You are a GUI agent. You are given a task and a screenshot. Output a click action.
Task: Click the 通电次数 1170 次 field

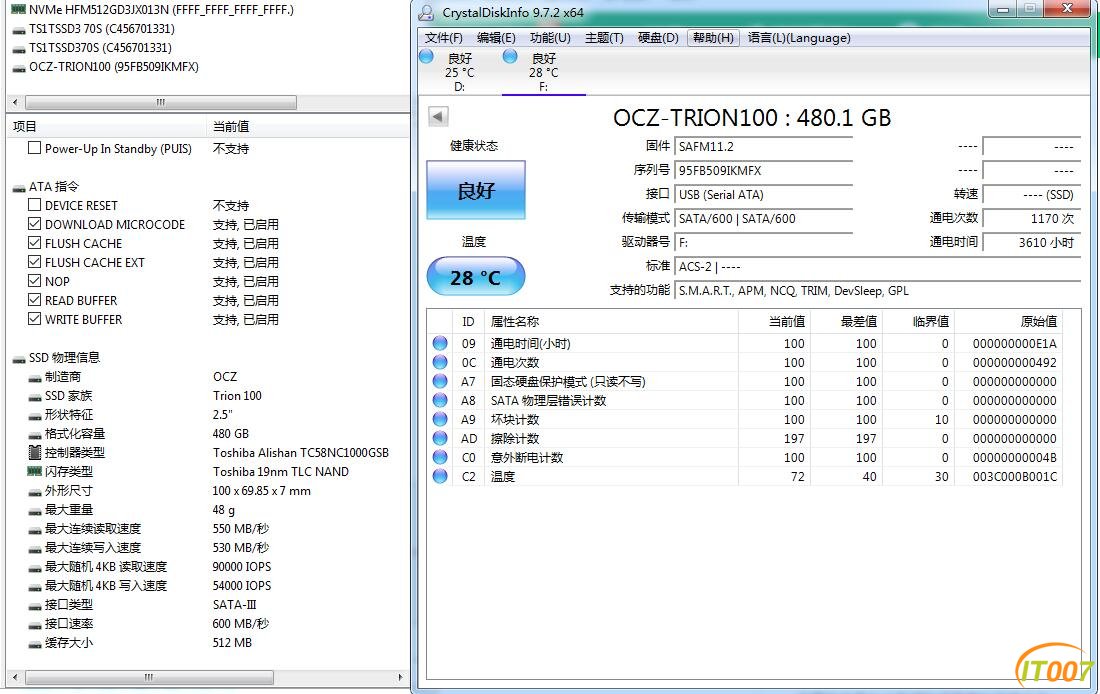[1031, 218]
